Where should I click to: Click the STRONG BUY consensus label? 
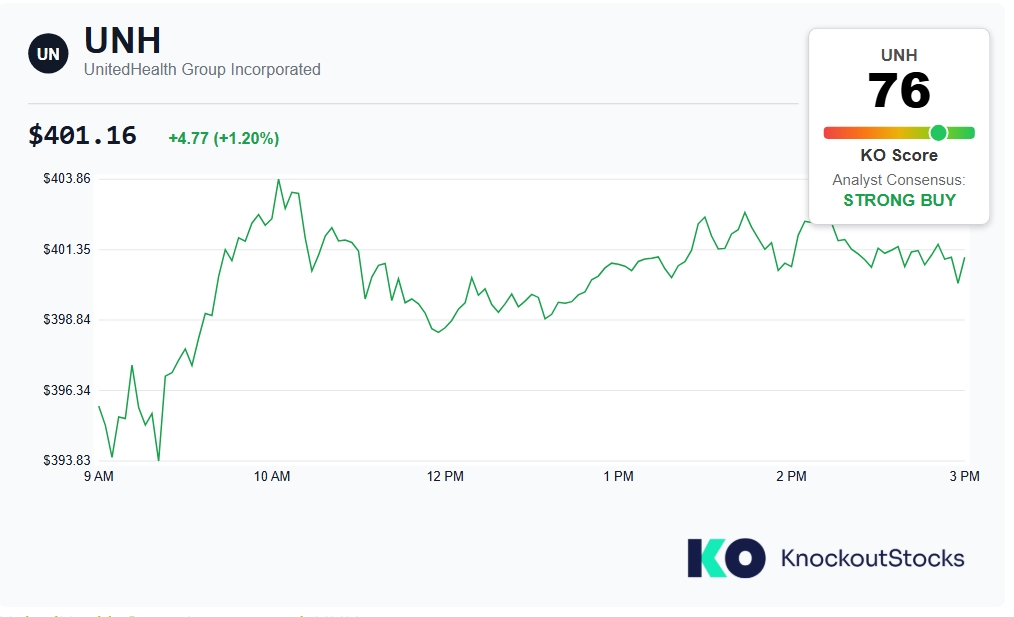click(x=900, y=200)
